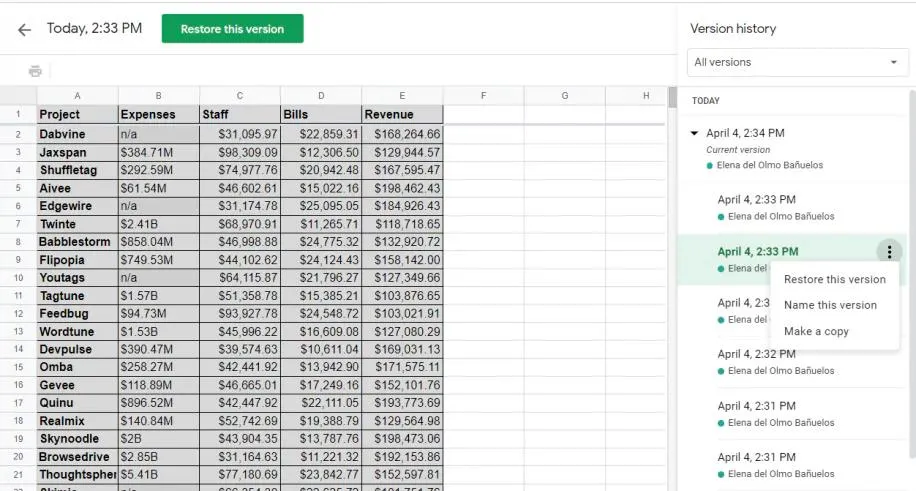Click the Gevee cell
916x491 pixels.
[77, 385]
